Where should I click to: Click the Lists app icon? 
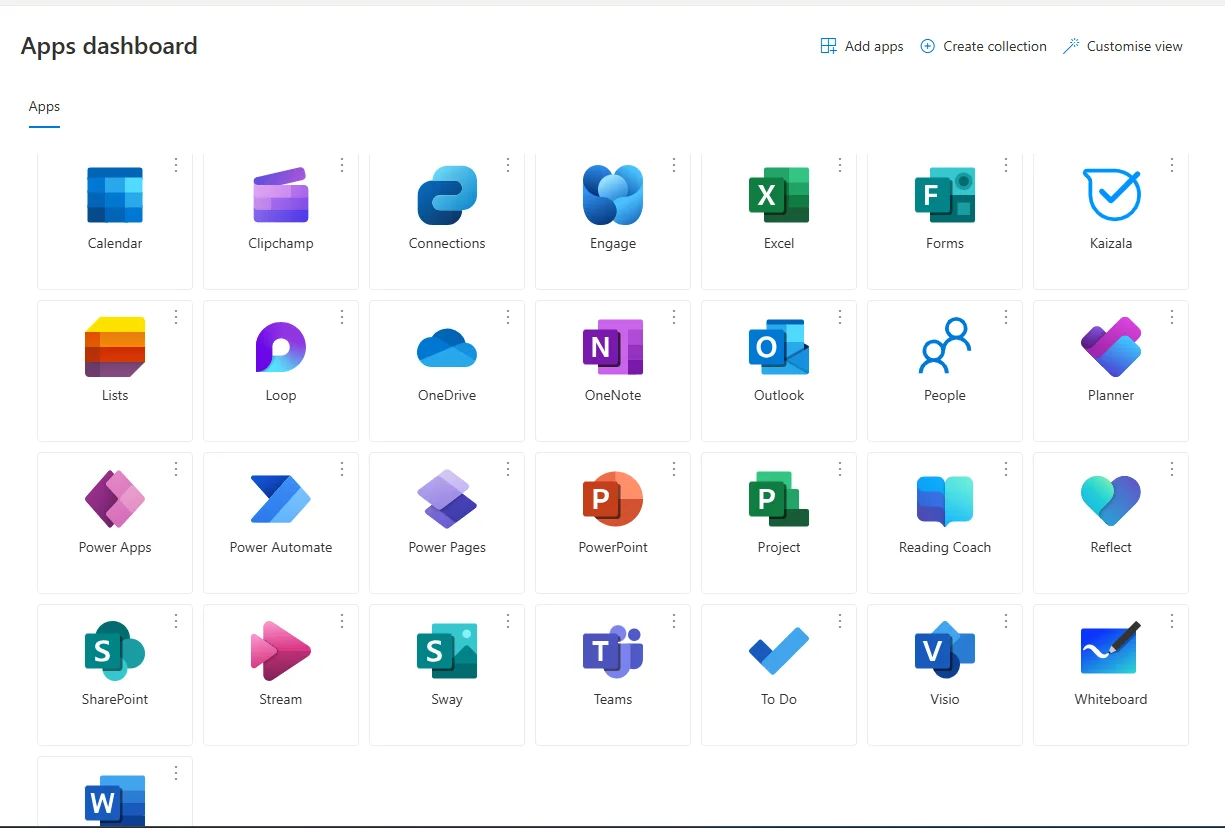[115, 347]
